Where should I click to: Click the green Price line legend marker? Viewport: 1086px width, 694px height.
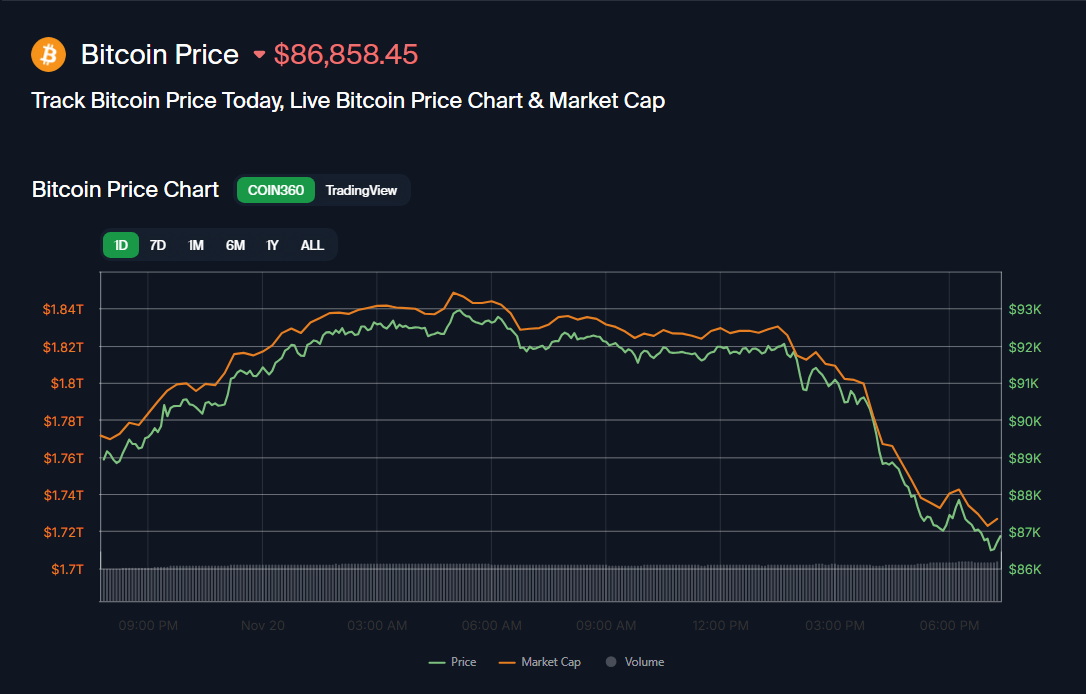(x=437, y=662)
